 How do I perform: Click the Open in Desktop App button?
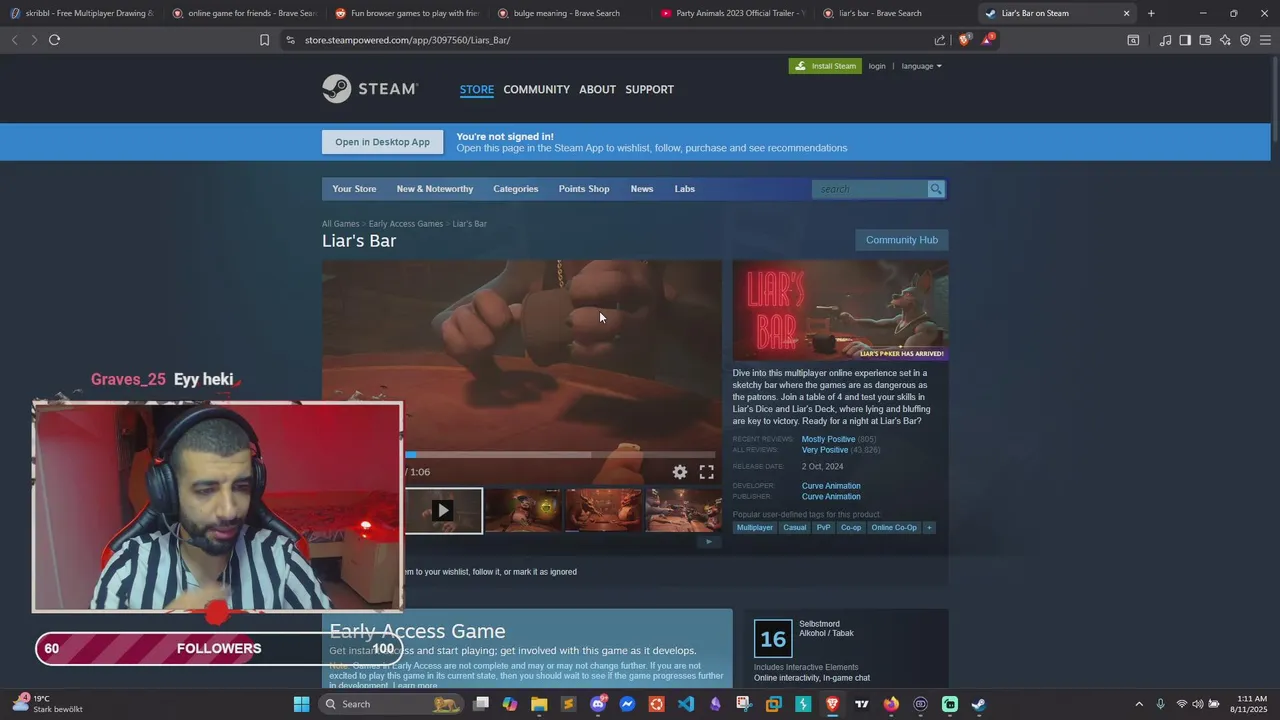(382, 142)
